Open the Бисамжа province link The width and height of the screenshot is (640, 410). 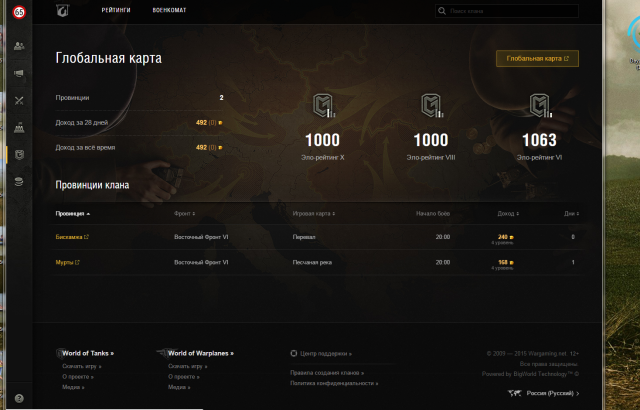click(x=71, y=237)
